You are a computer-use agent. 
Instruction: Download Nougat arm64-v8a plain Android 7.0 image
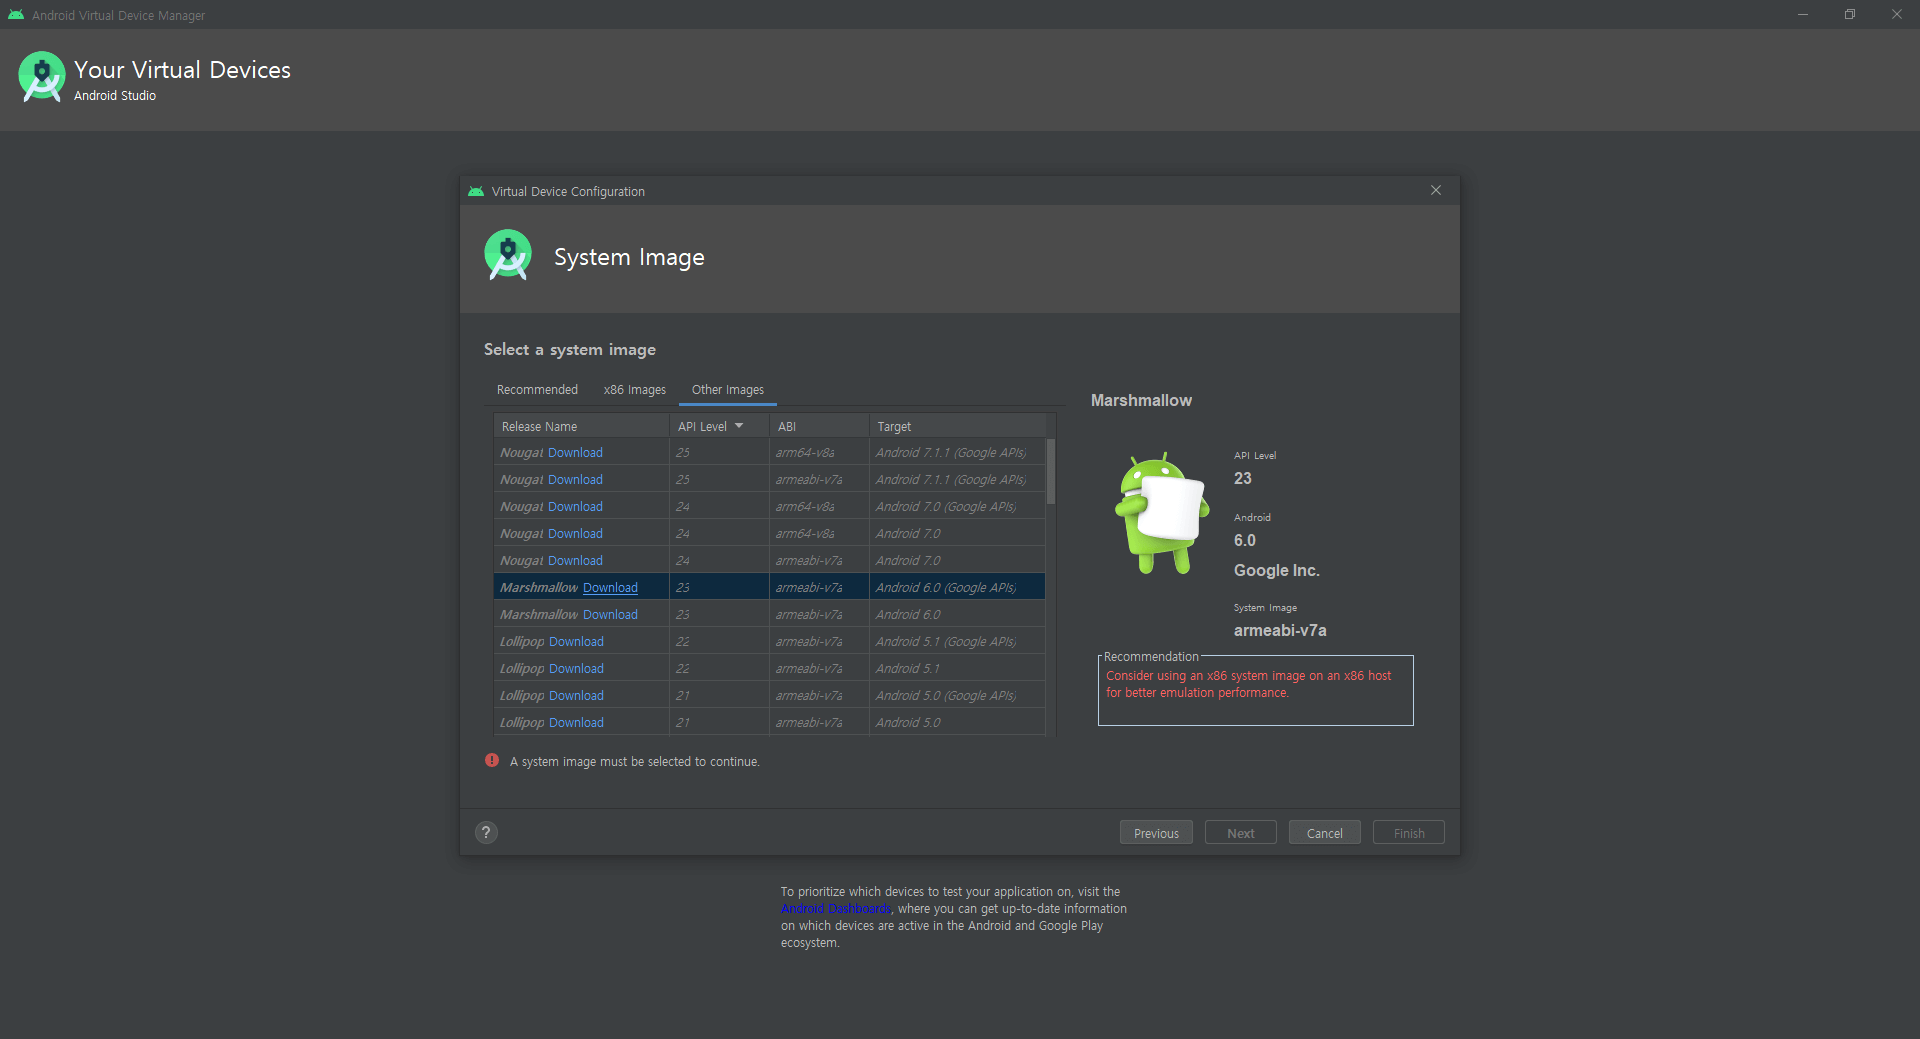[575, 534]
